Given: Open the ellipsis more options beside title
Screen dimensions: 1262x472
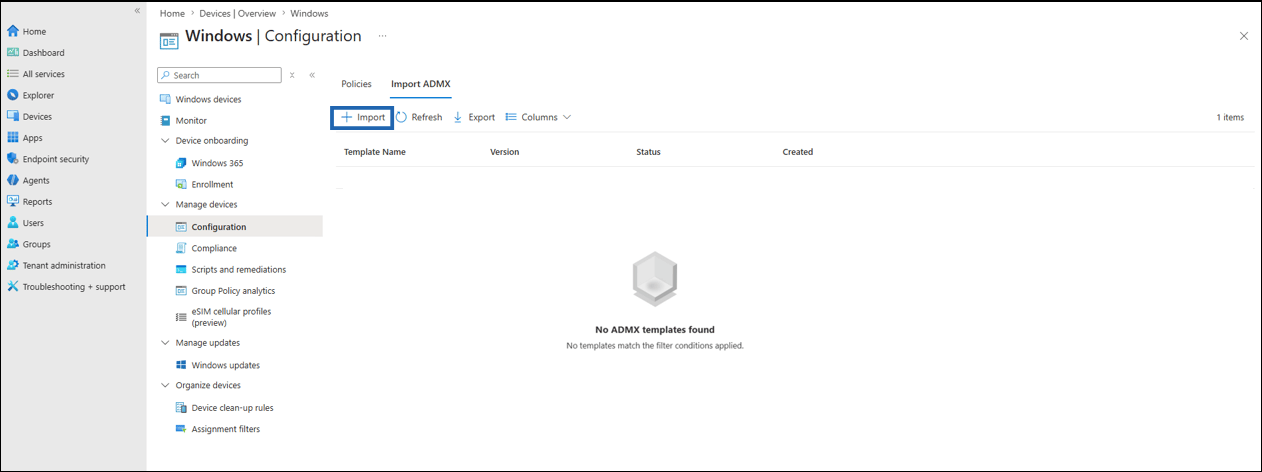Looking at the screenshot, I should click(x=382, y=36).
